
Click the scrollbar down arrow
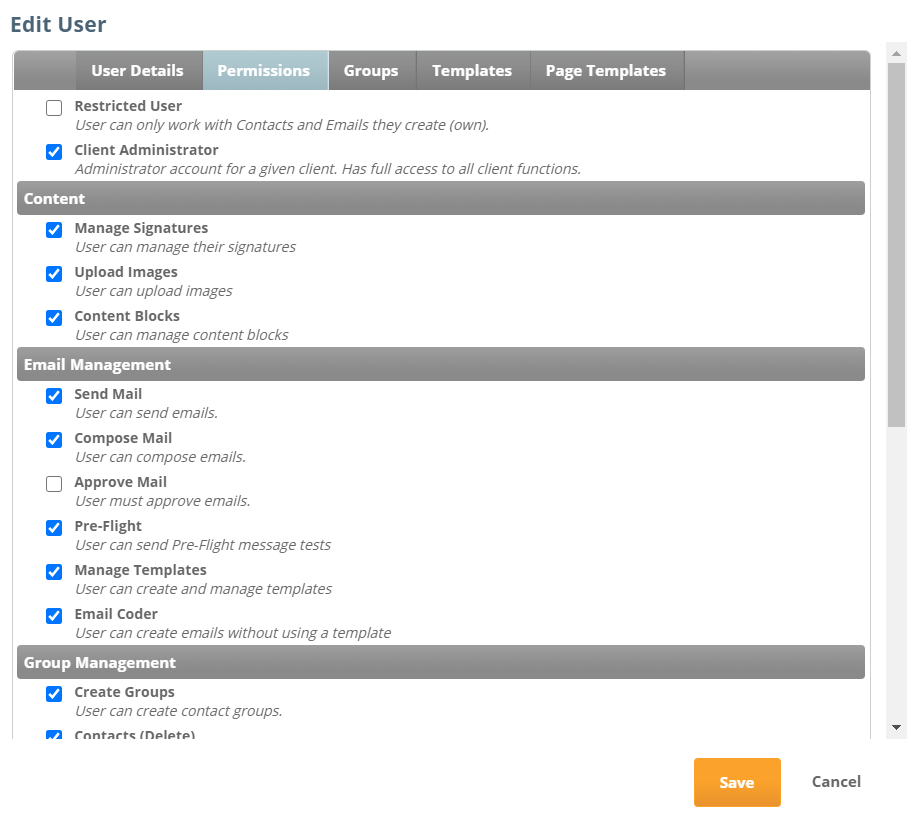(x=896, y=728)
